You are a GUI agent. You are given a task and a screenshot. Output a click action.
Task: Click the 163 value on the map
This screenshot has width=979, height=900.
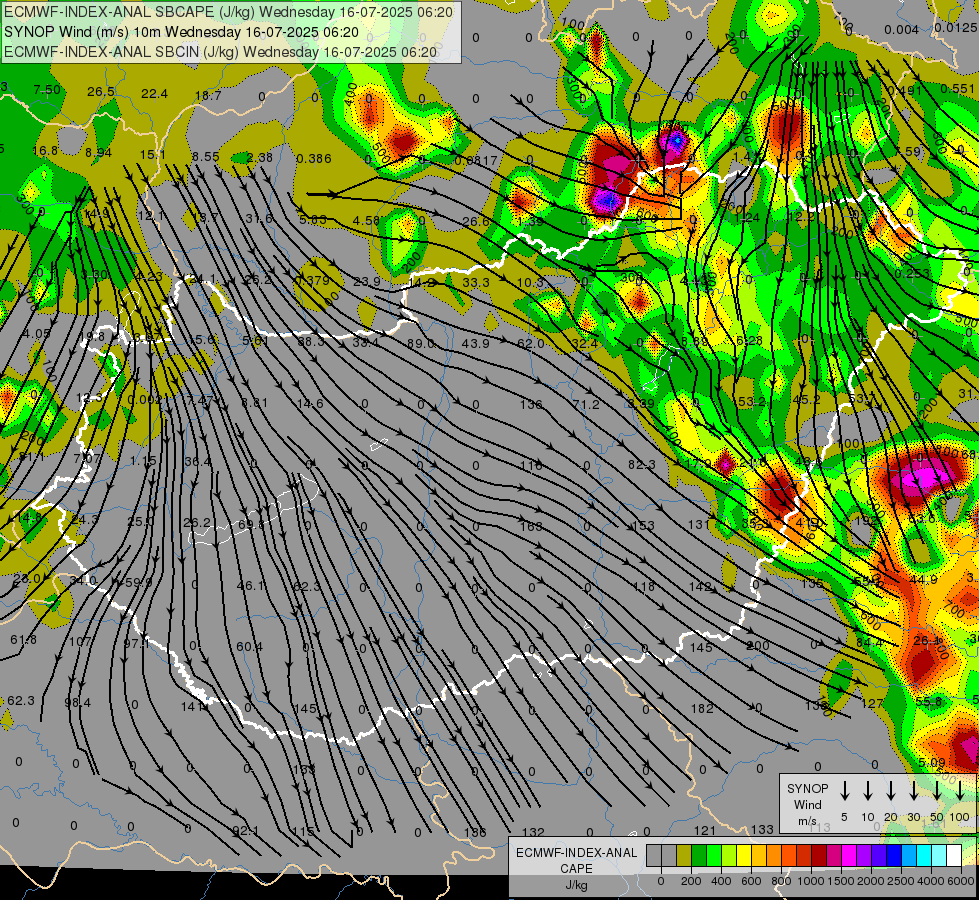coord(531,527)
